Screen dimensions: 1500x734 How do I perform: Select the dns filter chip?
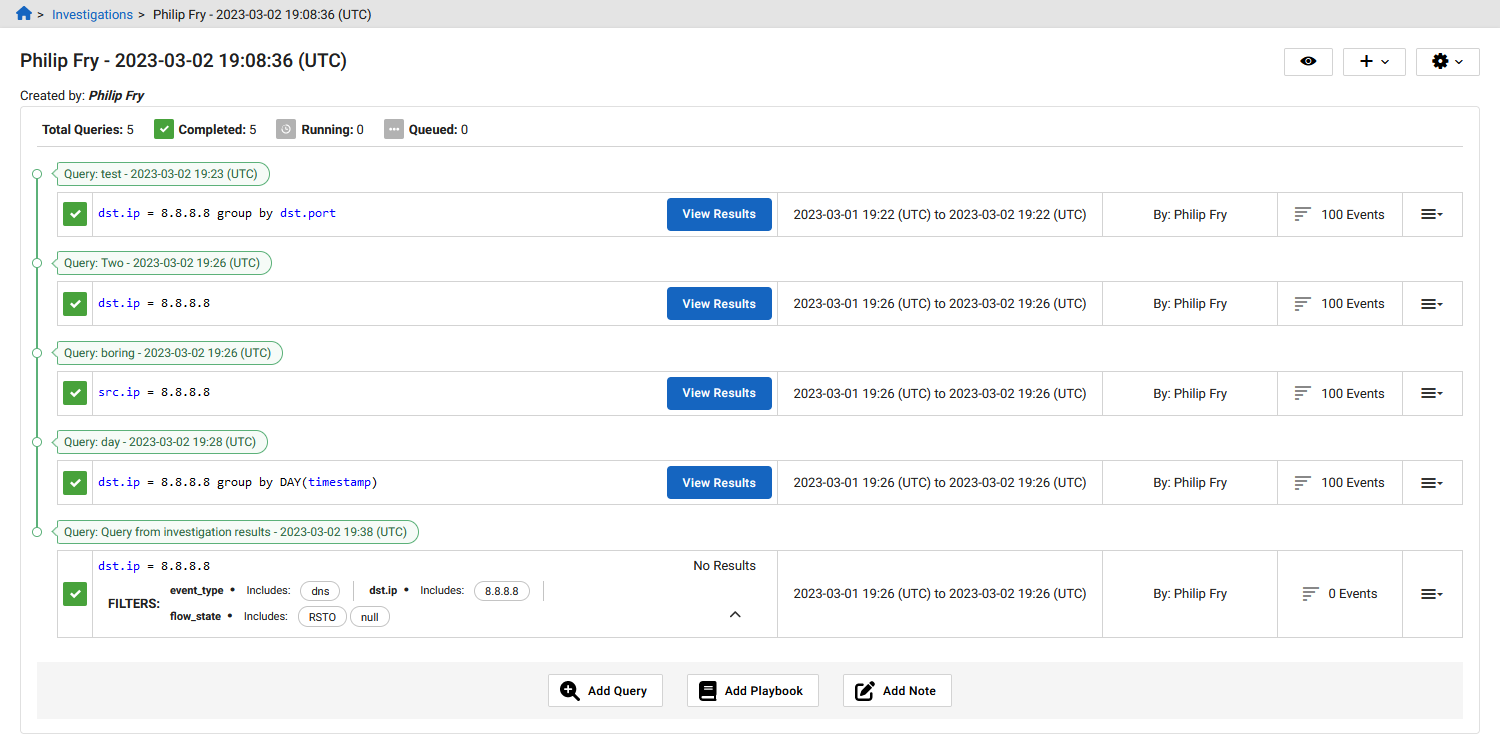pyautogui.click(x=319, y=590)
